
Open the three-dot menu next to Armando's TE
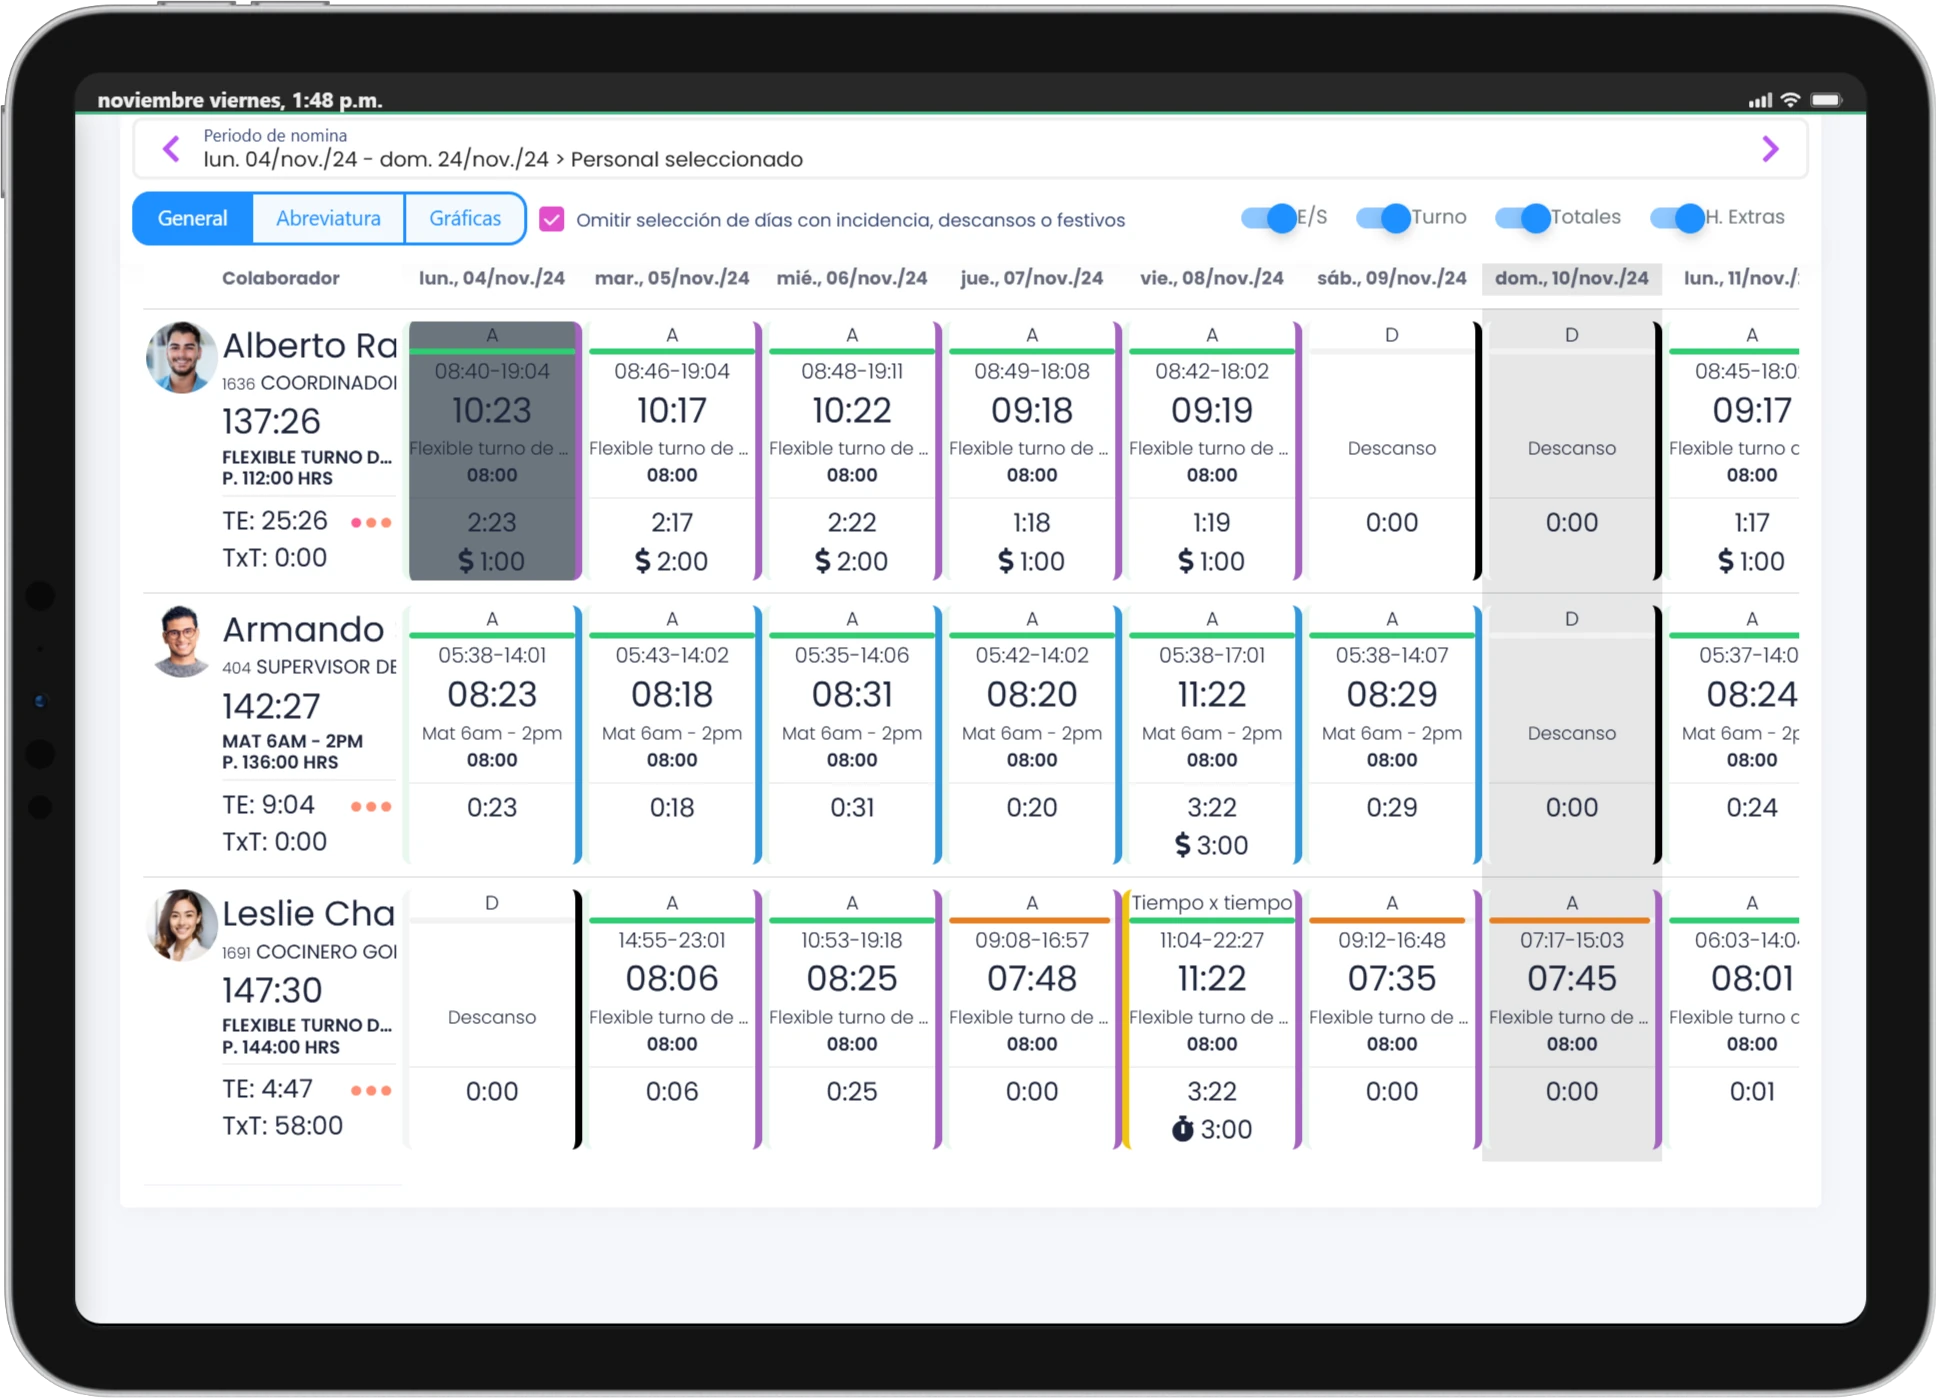pos(371,805)
